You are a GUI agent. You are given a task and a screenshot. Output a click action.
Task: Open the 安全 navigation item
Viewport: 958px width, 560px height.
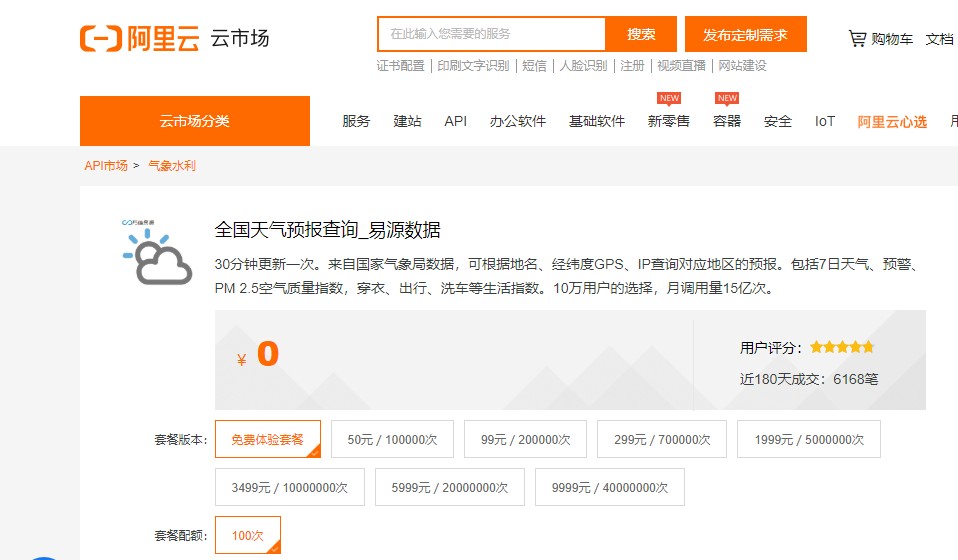(778, 122)
